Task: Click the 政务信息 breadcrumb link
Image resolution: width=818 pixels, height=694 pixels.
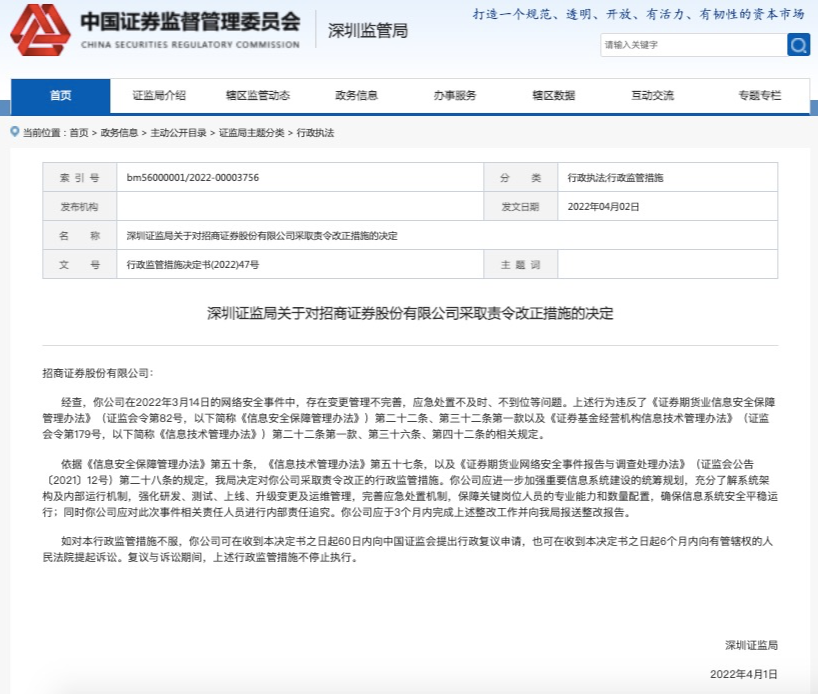Action: 119,132
